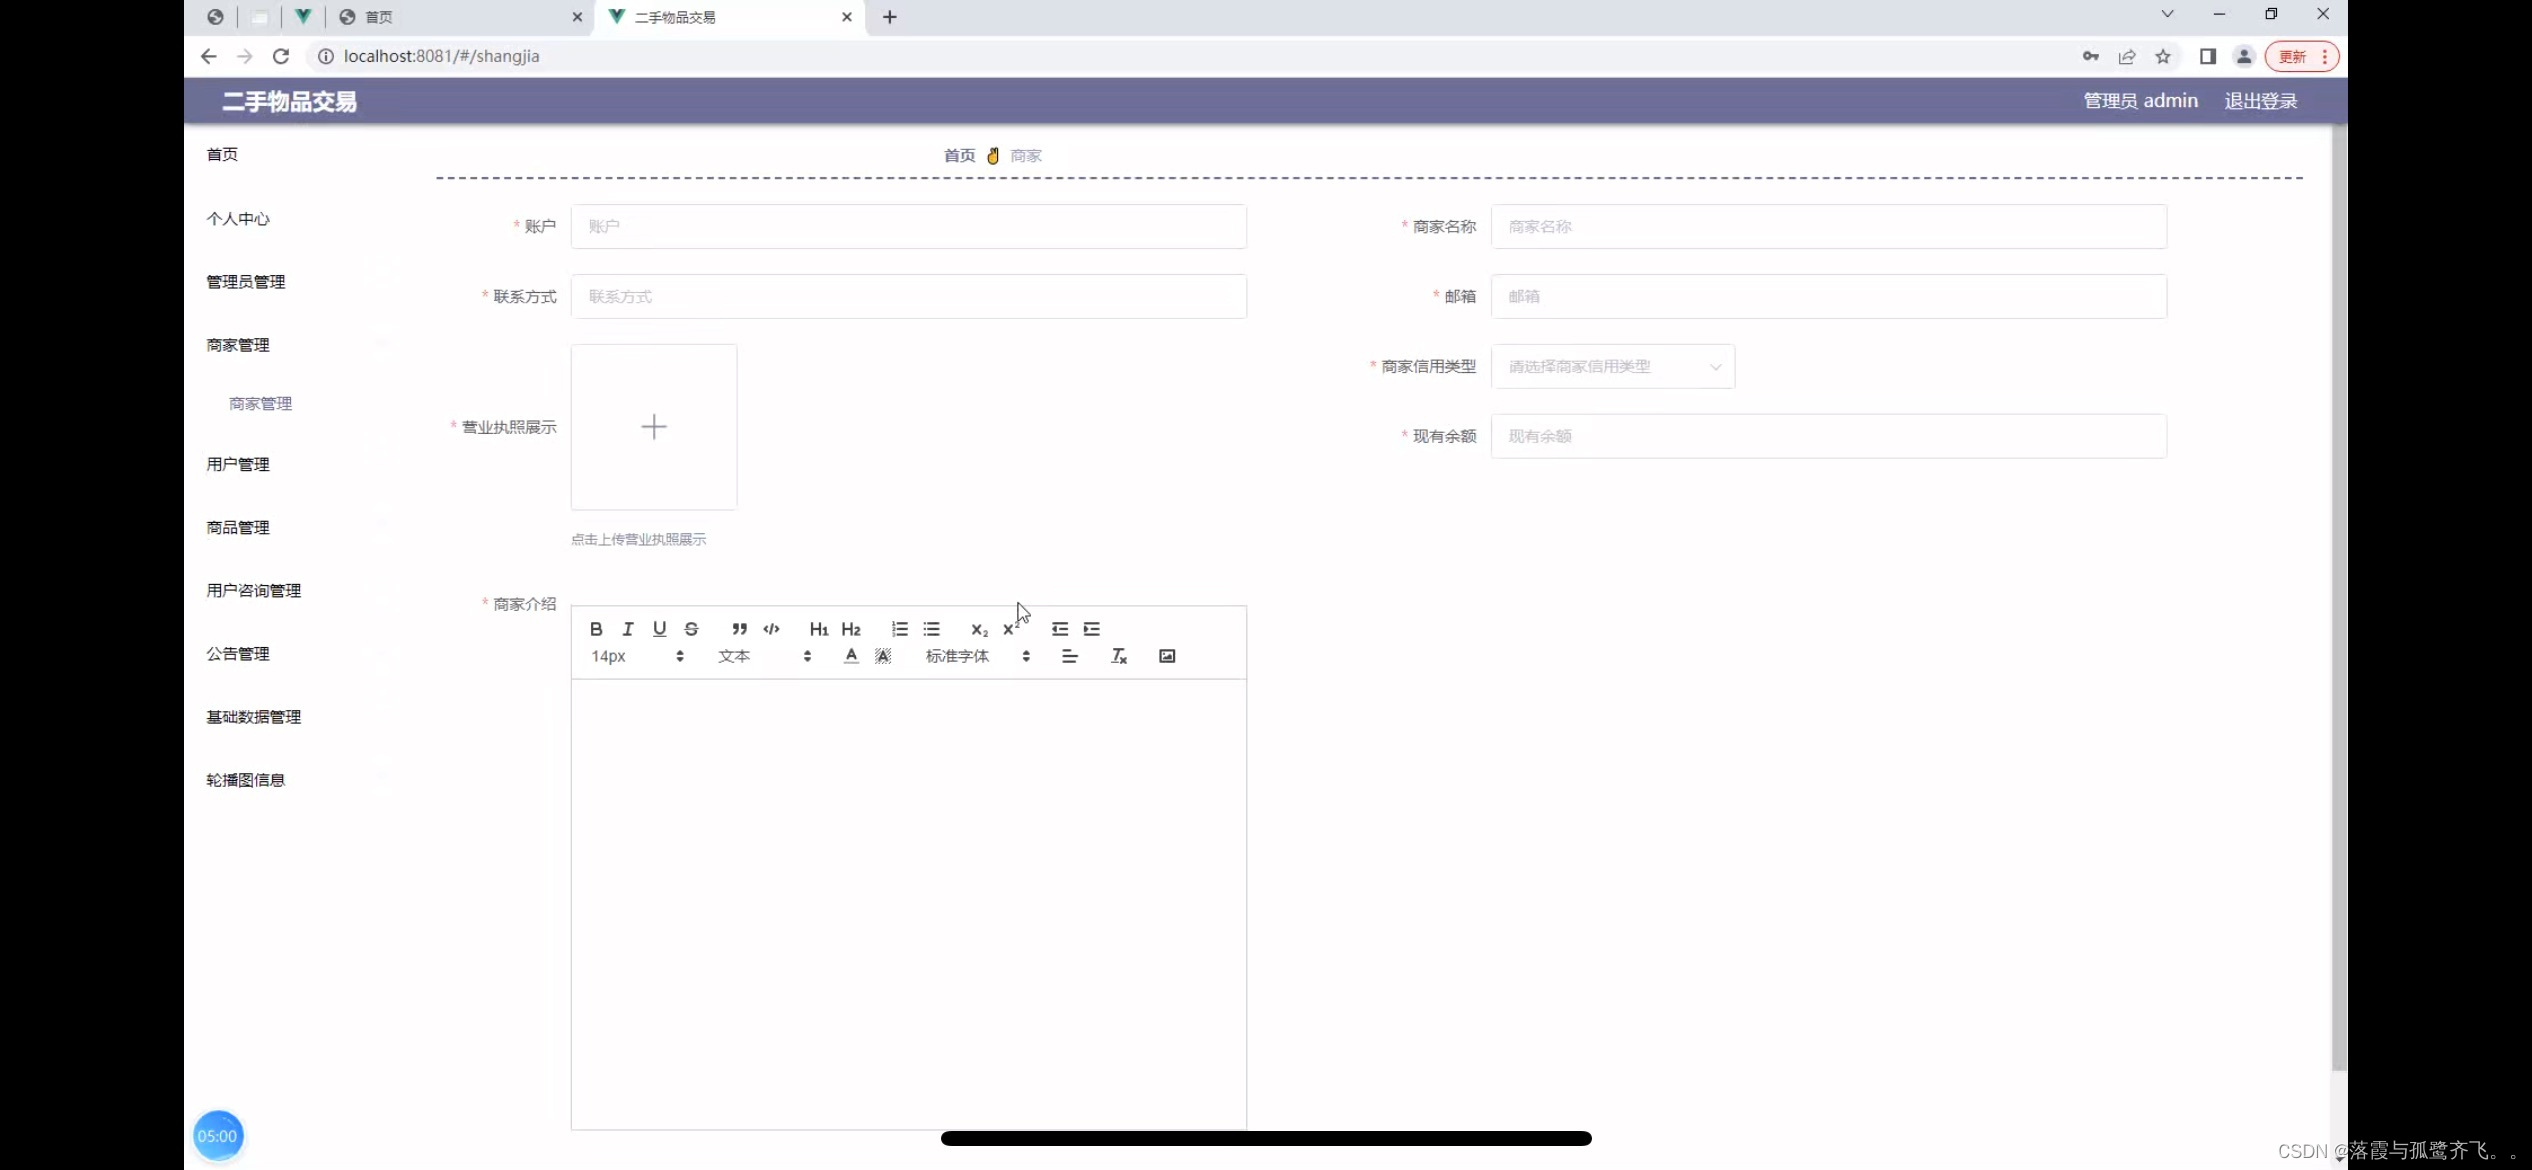Click the 更新 browser update button
Image resolution: width=2532 pixels, height=1170 pixels.
(x=2302, y=56)
